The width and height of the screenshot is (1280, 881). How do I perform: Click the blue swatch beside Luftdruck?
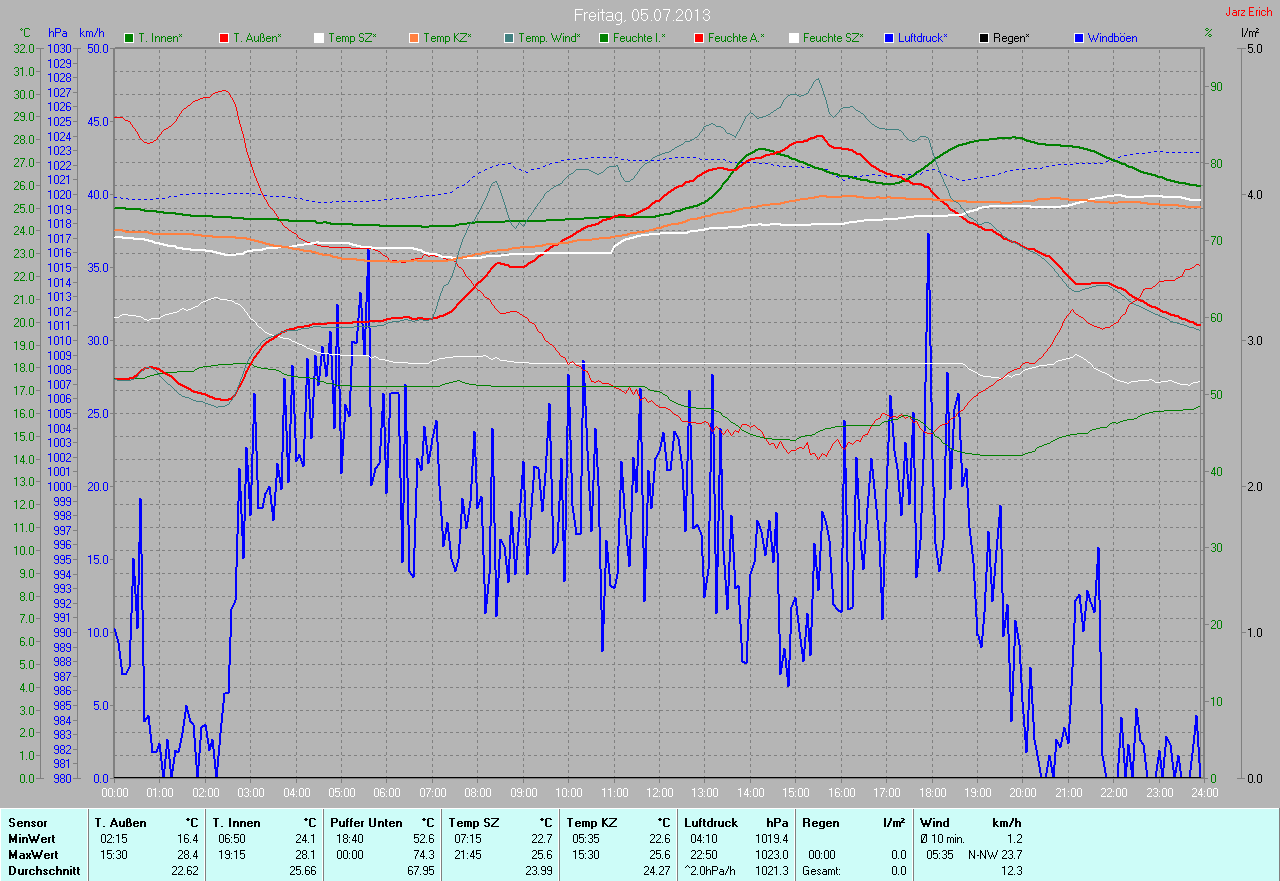(889, 38)
